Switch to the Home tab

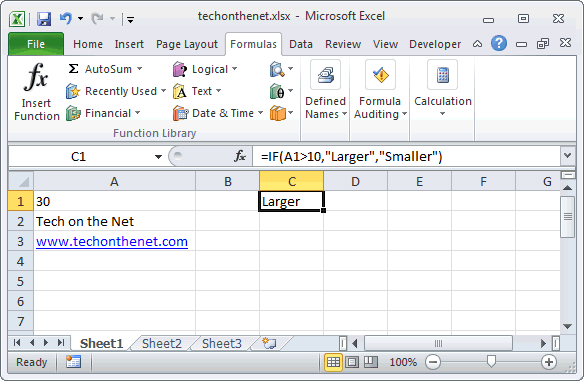pyautogui.click(x=88, y=44)
